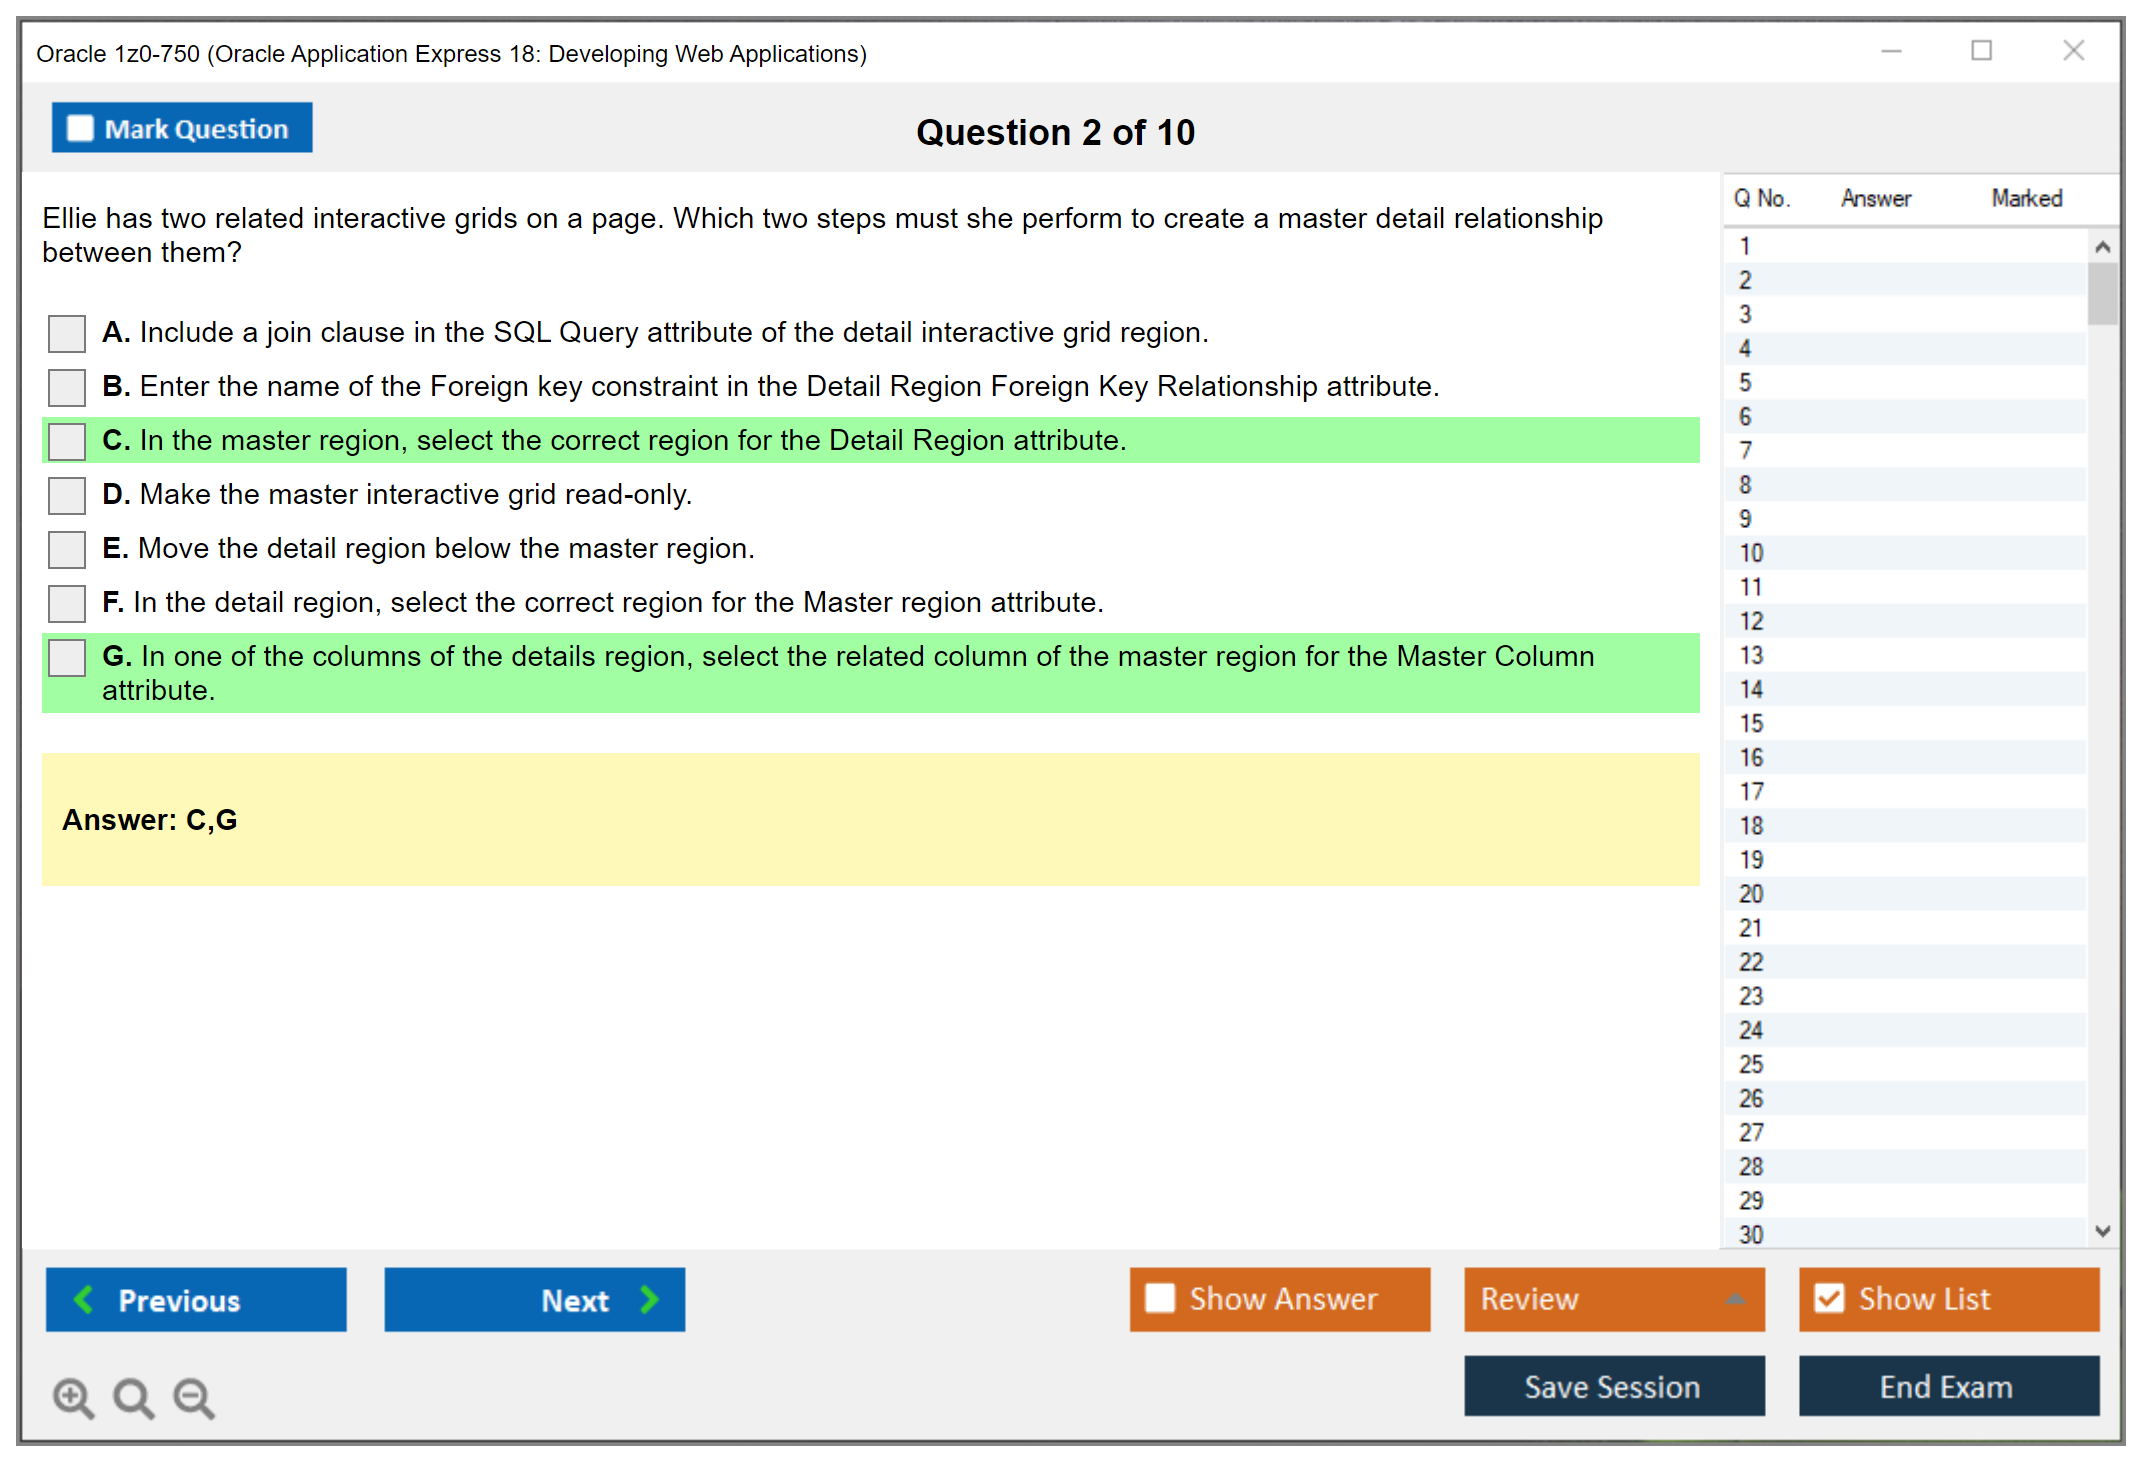2150x1470 pixels.
Task: Click the checkmark icon on Show List button
Action: coord(1830,1298)
